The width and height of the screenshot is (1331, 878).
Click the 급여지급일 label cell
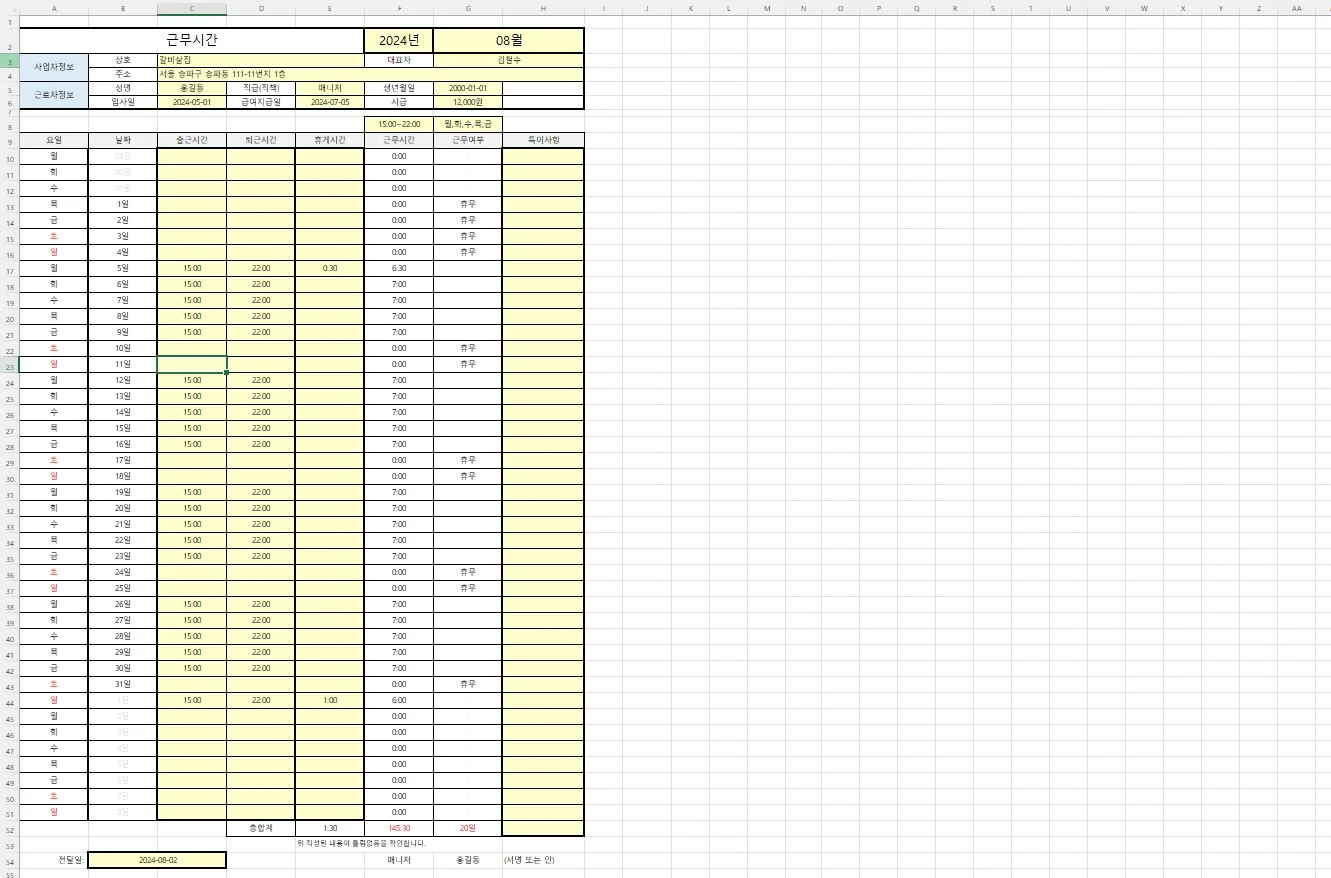pyautogui.click(x=261, y=102)
